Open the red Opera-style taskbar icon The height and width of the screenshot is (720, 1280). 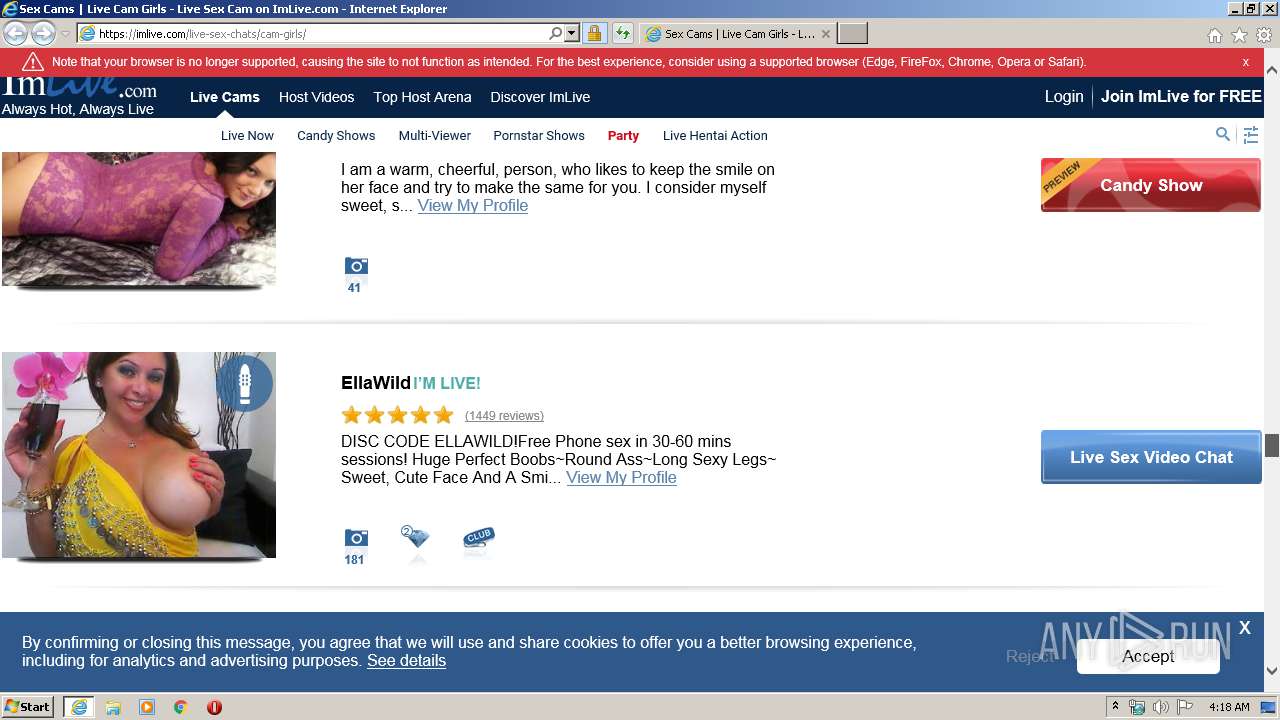(x=214, y=707)
